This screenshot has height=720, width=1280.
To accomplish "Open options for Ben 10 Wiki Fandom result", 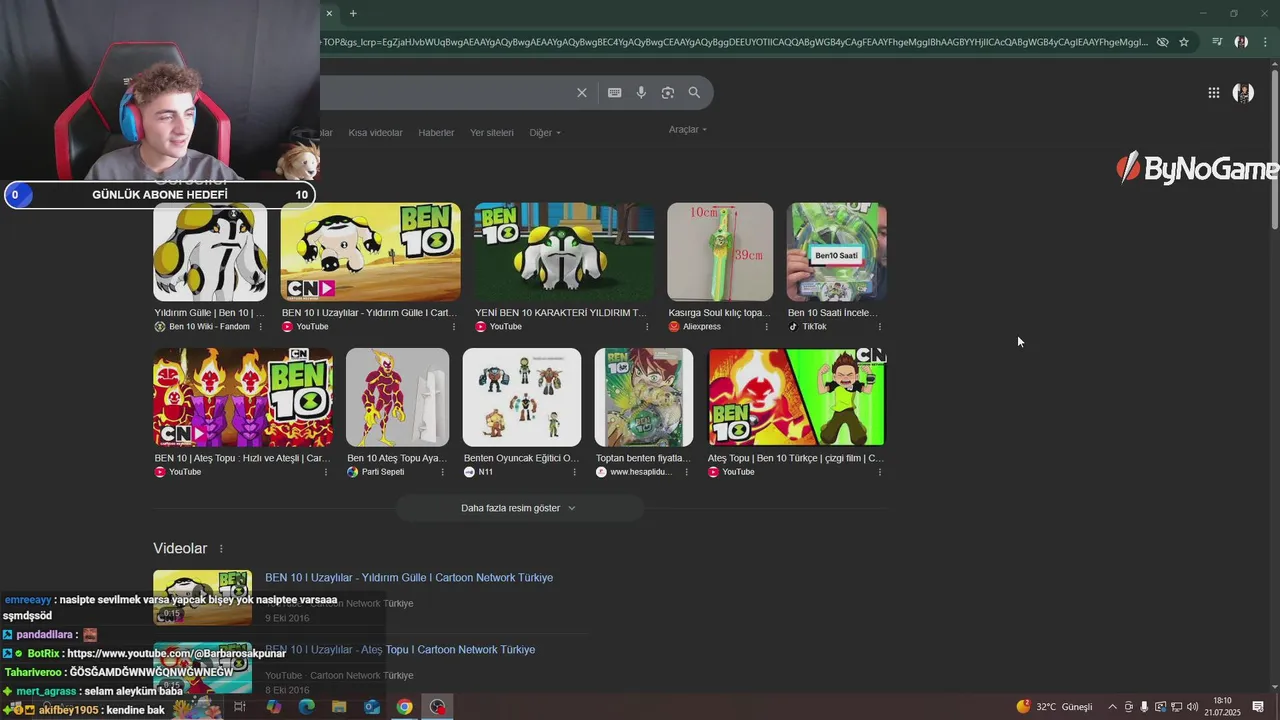I will [x=261, y=327].
